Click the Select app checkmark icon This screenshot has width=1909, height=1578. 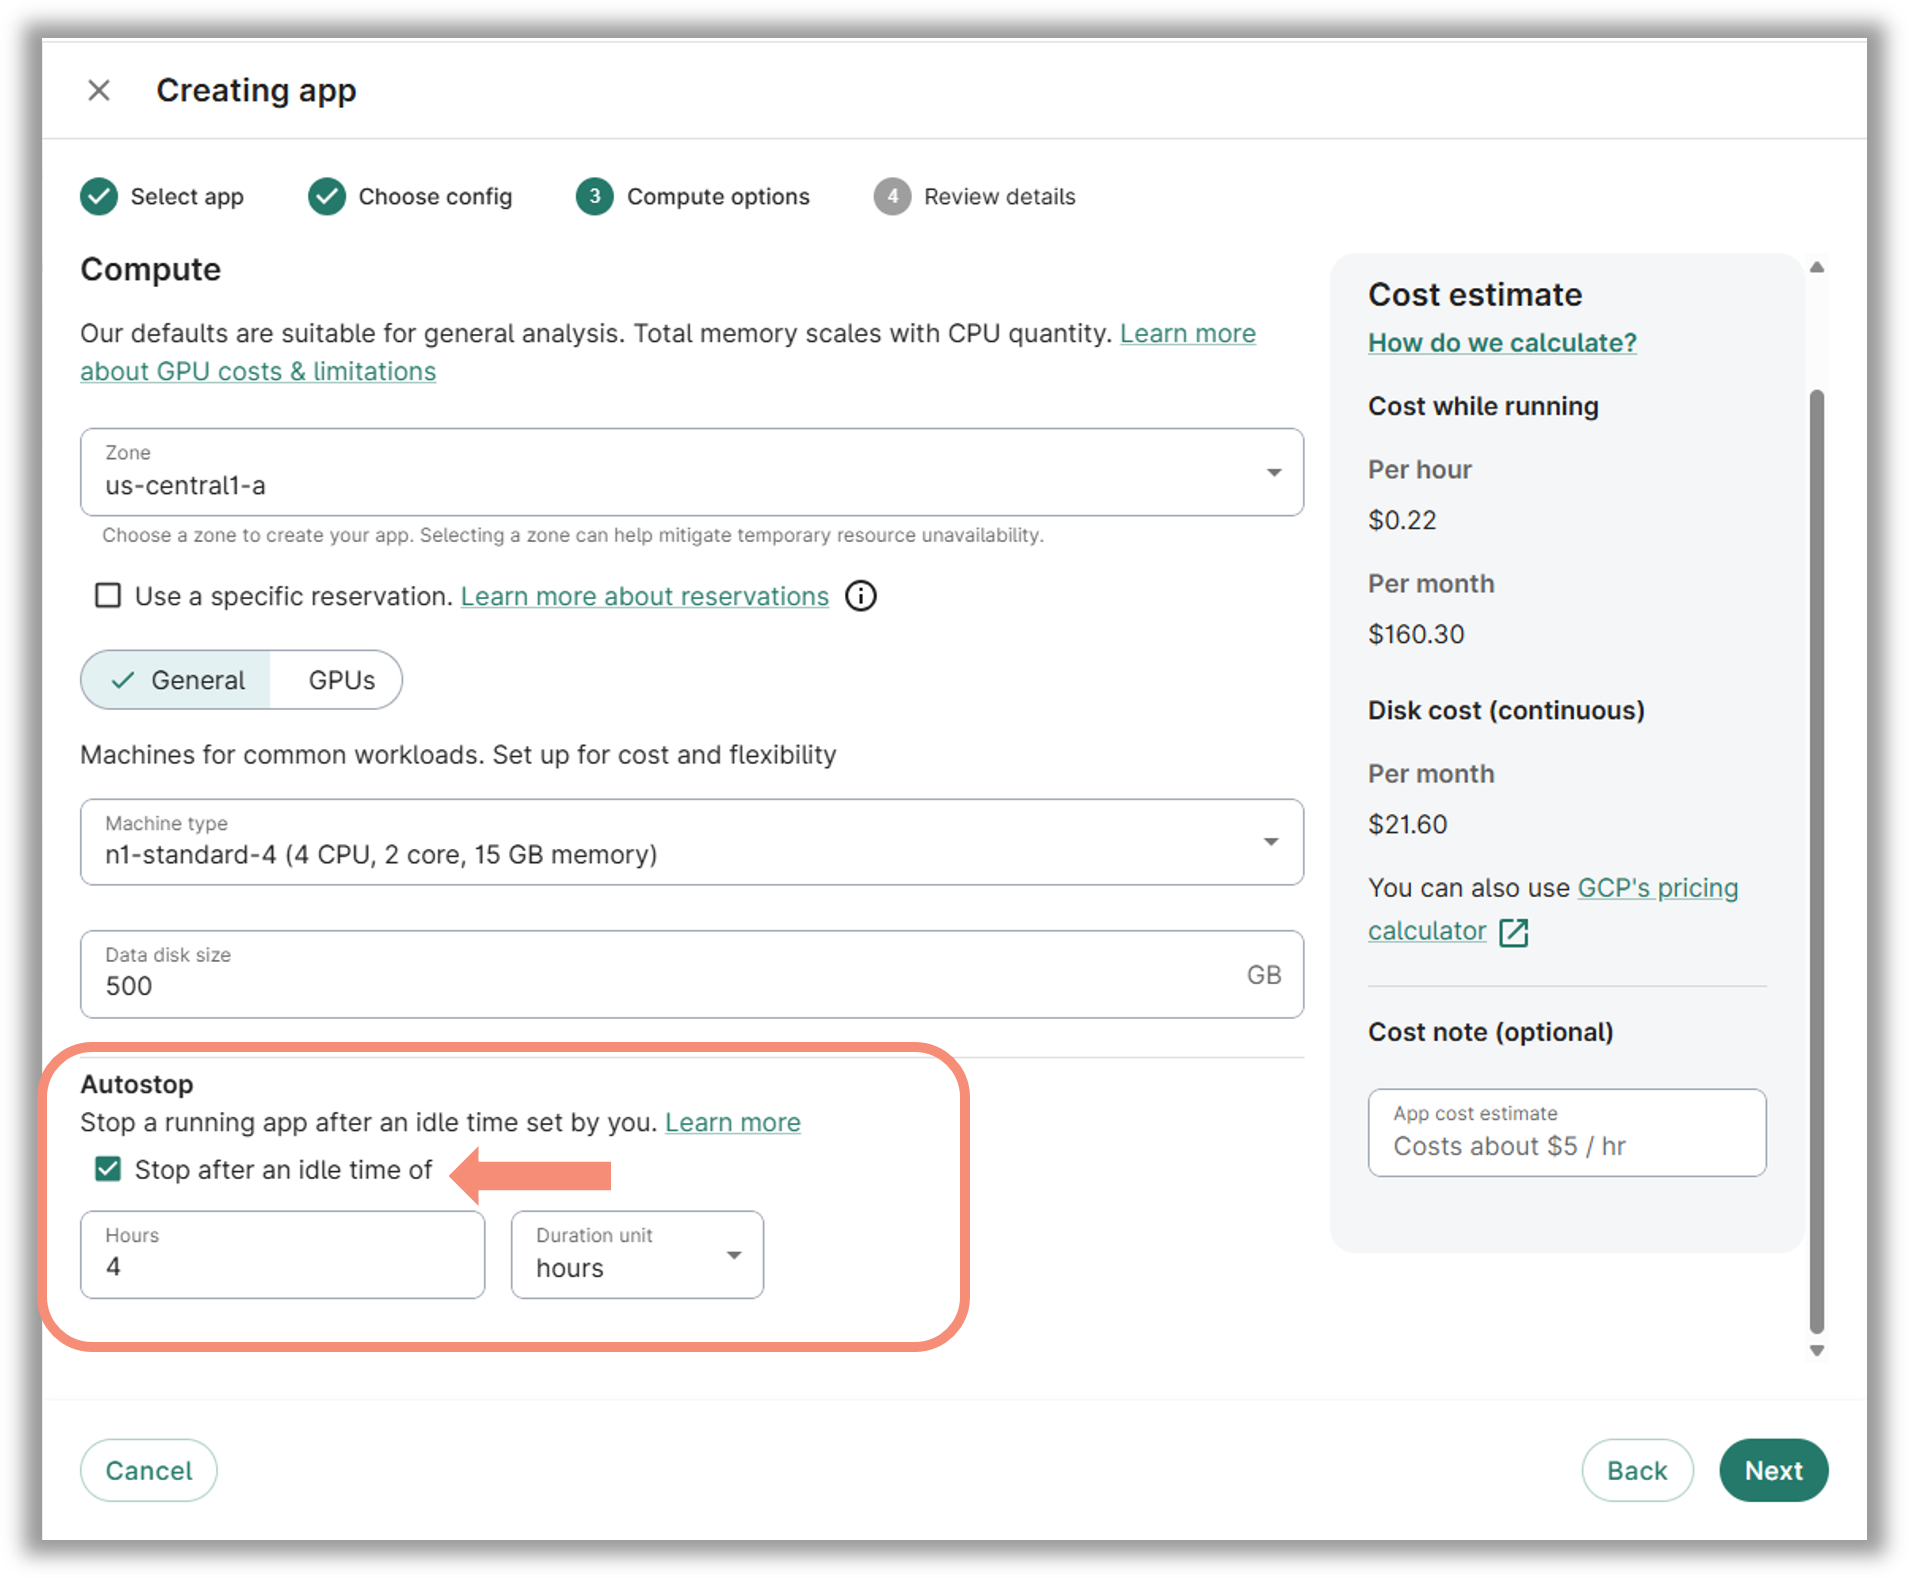99,197
